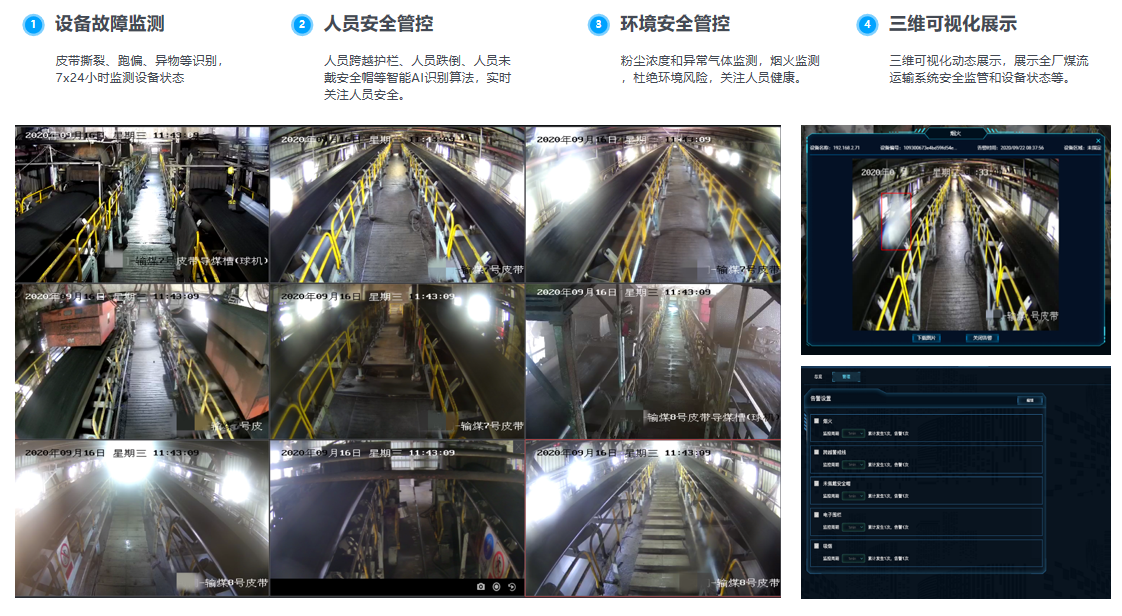
Task: Toggle the 未佩戴安全帽 alarm checkbox
Action: click(815, 483)
